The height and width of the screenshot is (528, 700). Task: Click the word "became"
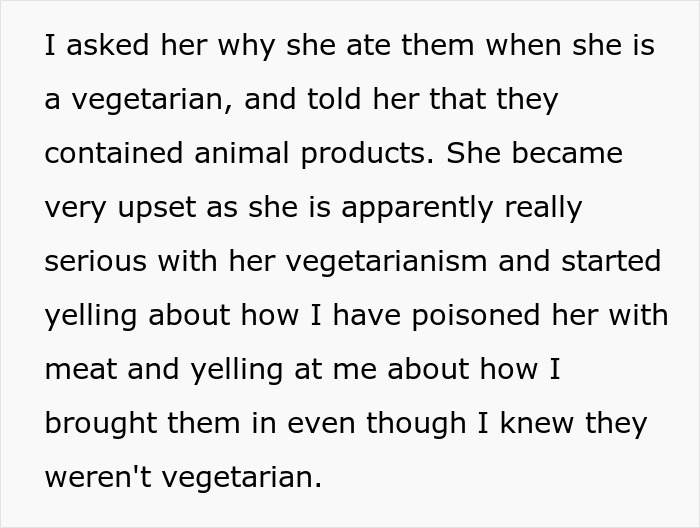point(567,153)
